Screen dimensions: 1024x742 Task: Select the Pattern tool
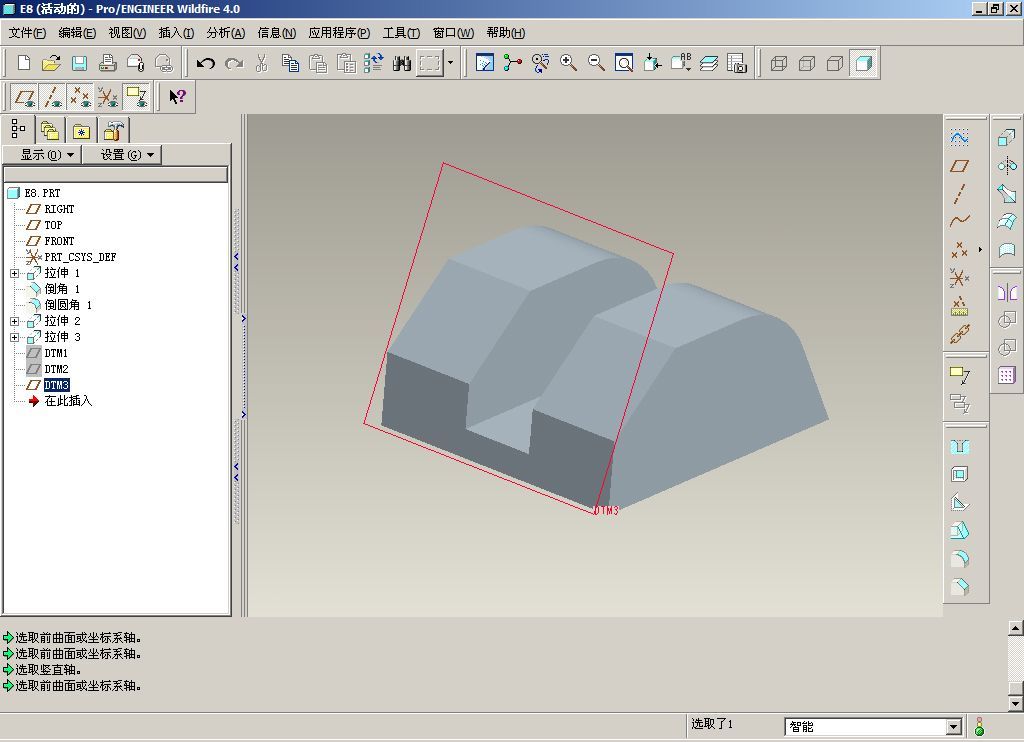(1006, 376)
